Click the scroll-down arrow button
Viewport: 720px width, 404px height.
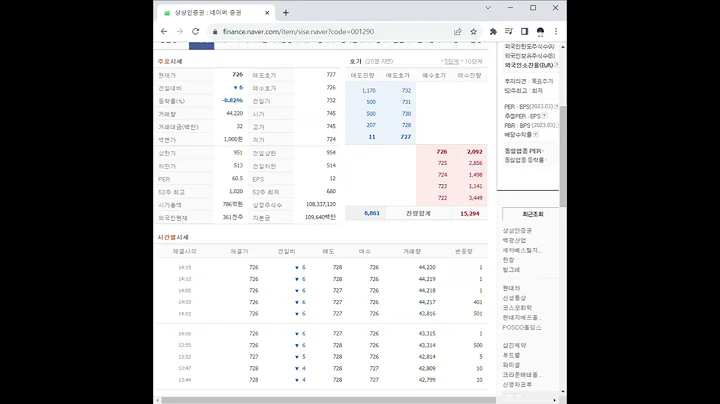coord(563,392)
